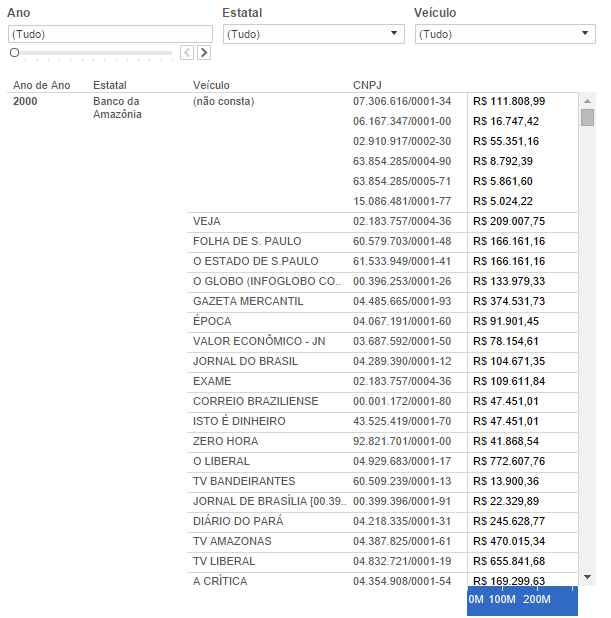
Task: Select the VALOR ECONÔMICO - JN row
Action: point(259,341)
